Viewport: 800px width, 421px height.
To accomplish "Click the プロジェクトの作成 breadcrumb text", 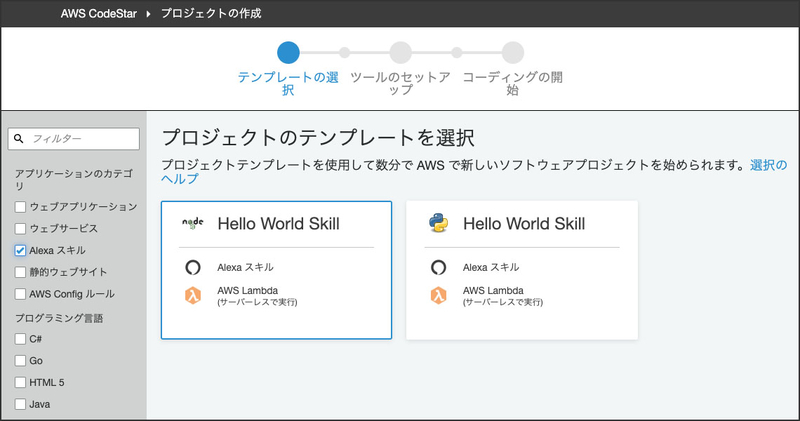I will coord(211,13).
